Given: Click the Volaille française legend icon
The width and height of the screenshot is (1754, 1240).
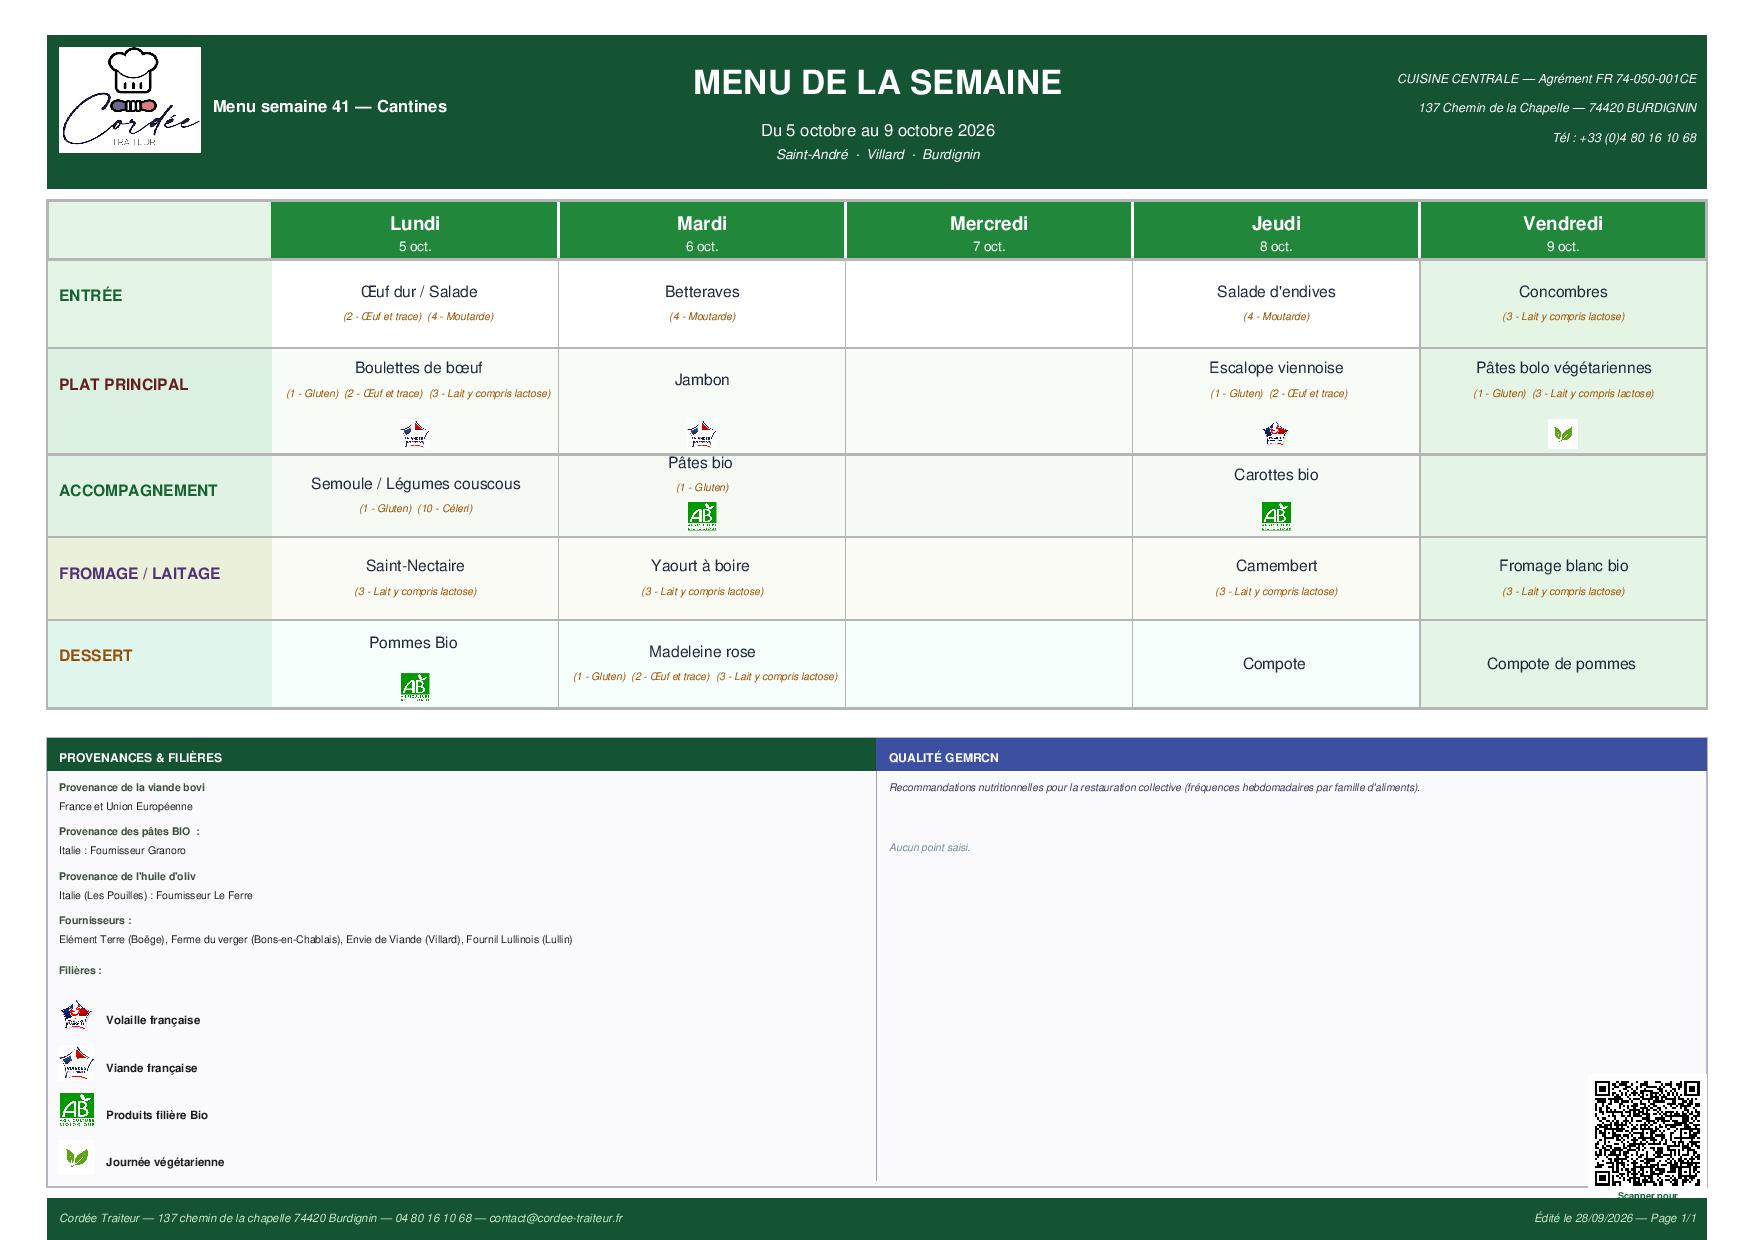Looking at the screenshot, I should pyautogui.click(x=76, y=1016).
